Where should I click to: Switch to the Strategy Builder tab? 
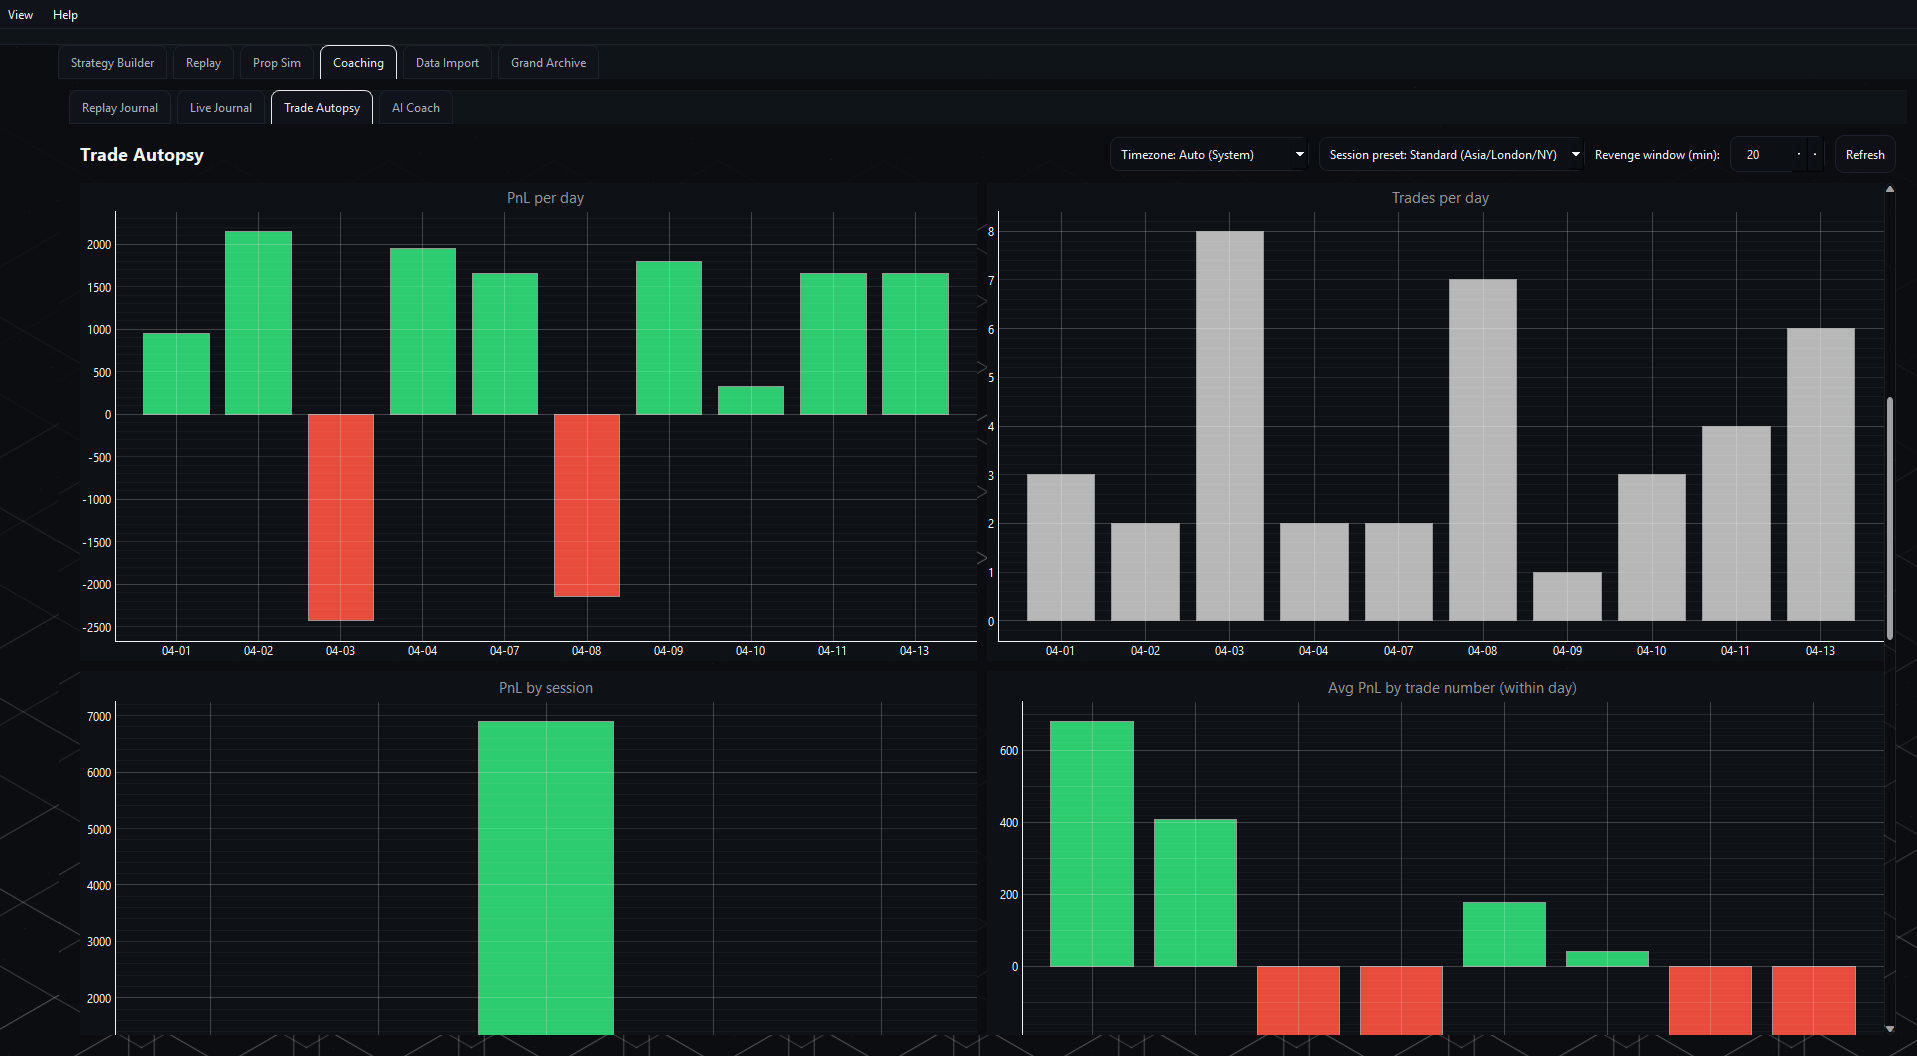tap(111, 62)
